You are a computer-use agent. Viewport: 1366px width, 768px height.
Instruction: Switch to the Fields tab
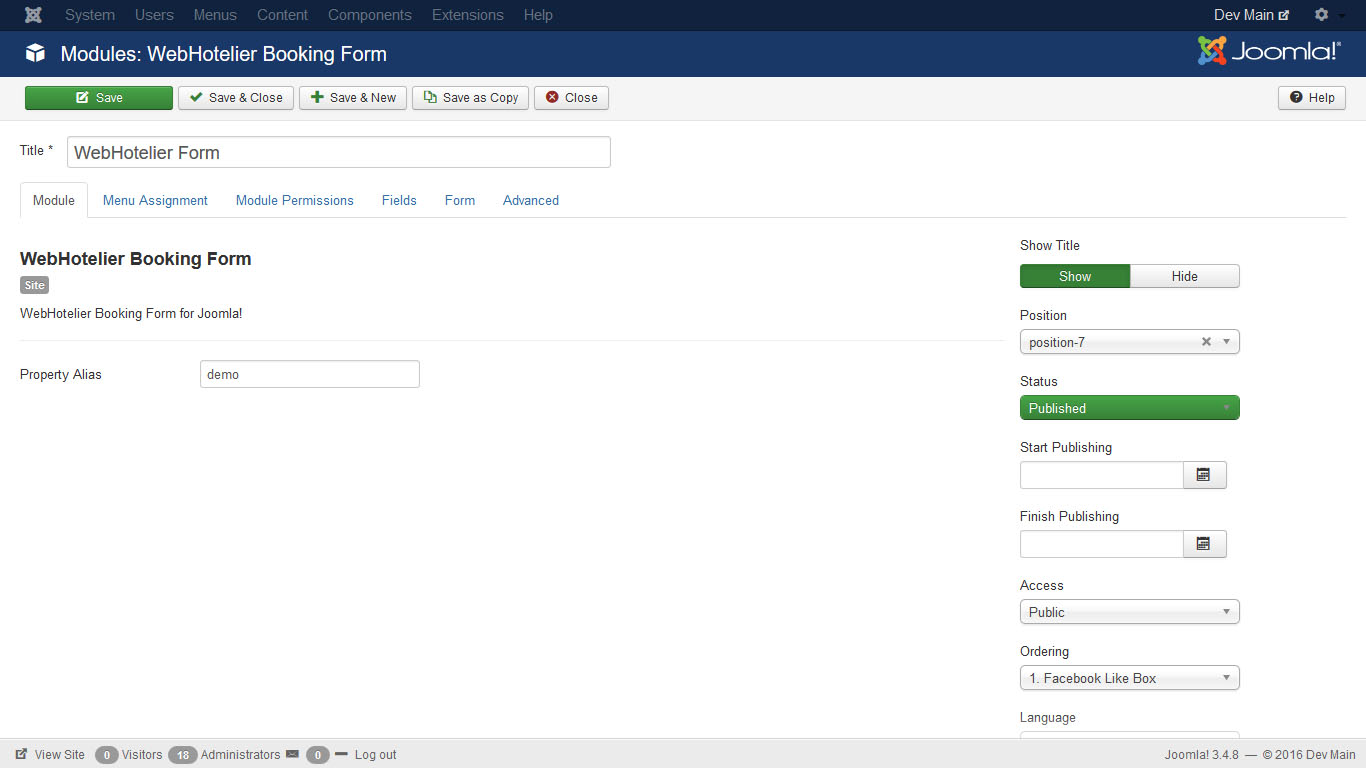coord(399,200)
